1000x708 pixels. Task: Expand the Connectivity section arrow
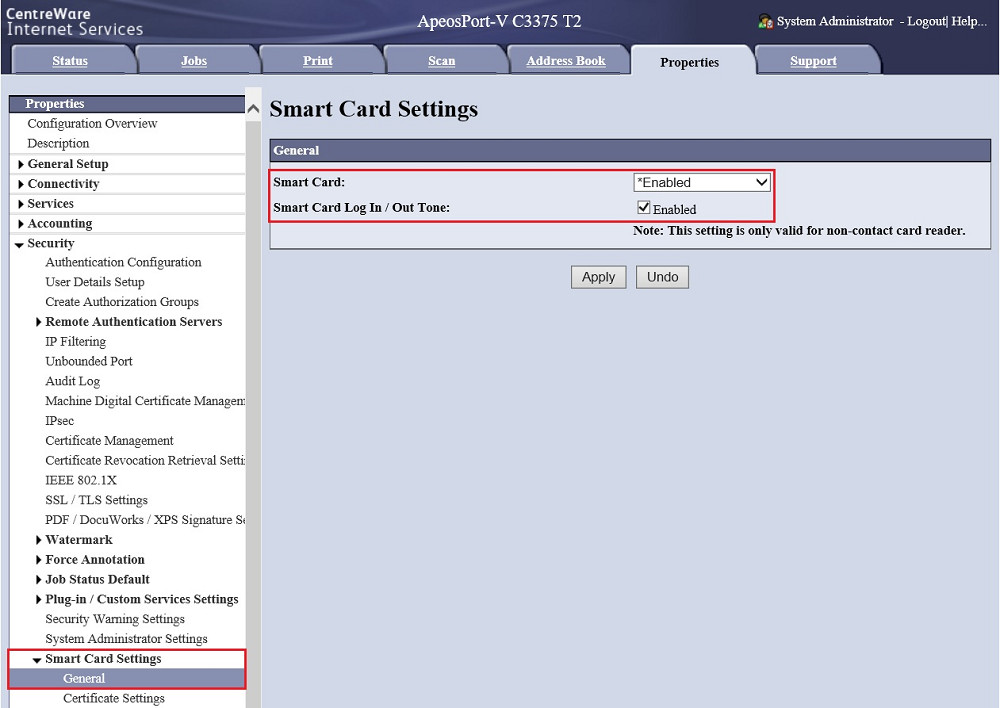21,184
